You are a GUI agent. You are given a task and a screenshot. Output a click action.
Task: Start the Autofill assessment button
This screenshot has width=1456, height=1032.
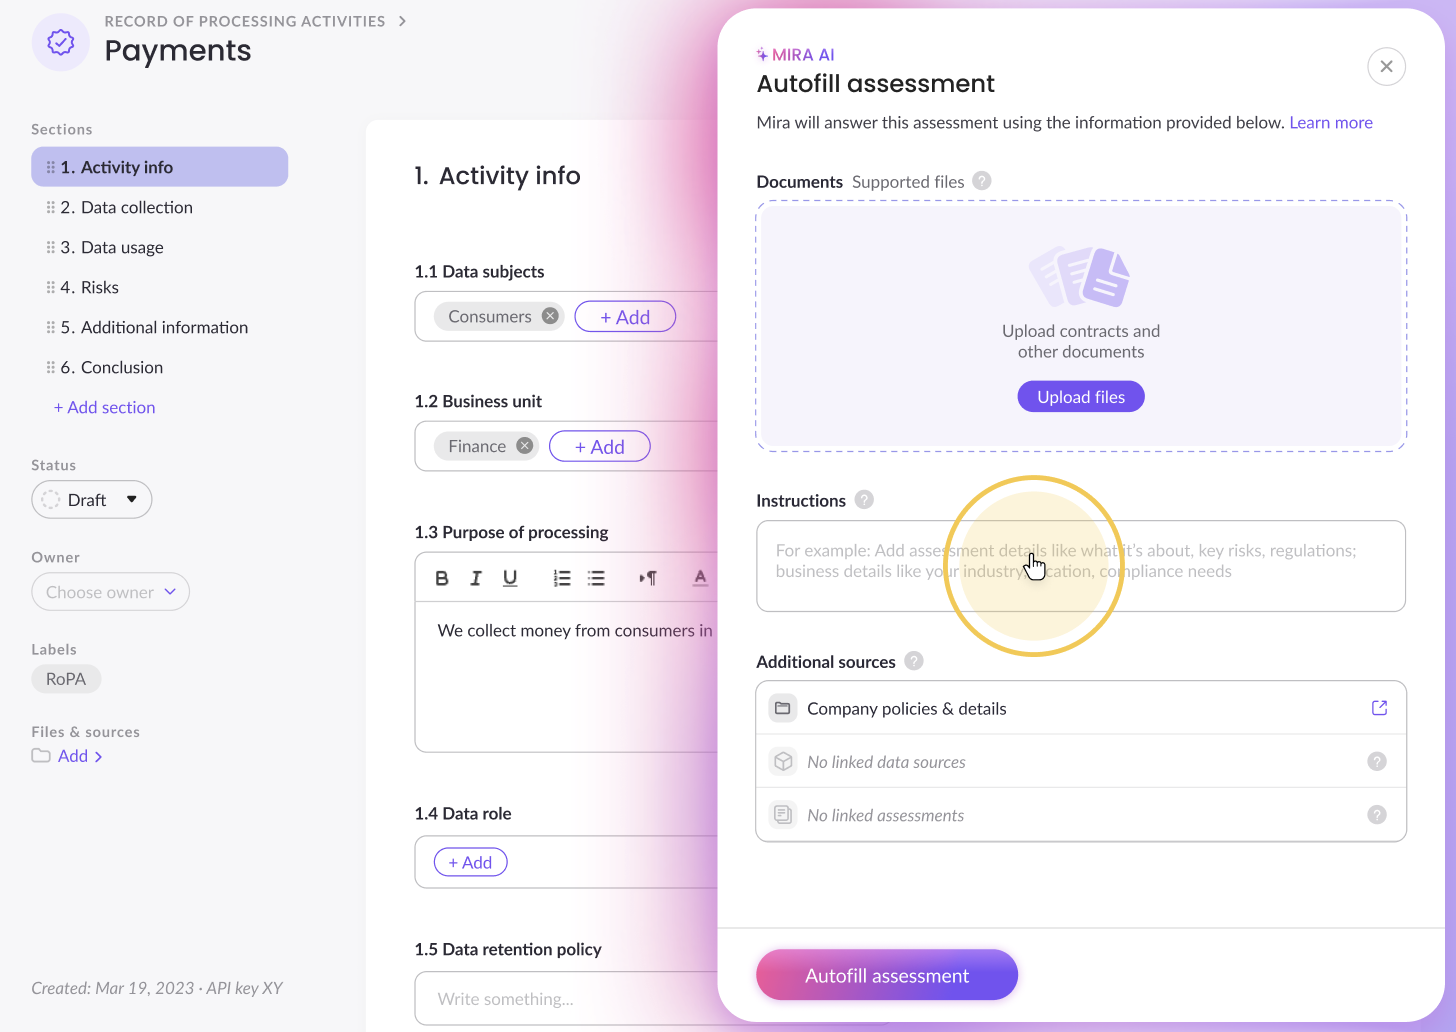pos(887,975)
